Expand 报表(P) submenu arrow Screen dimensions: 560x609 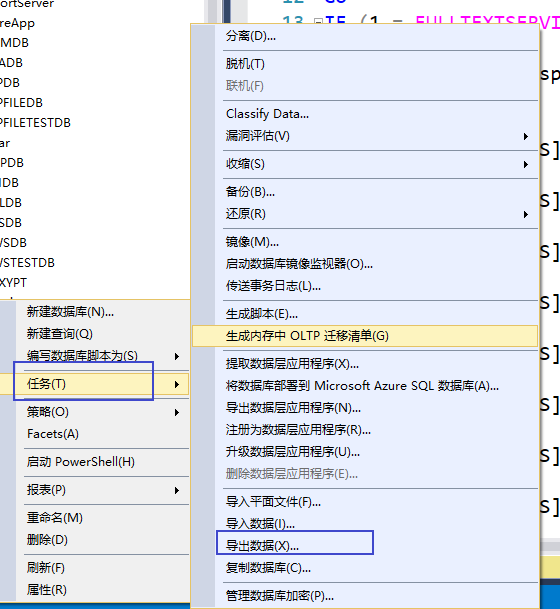point(177,491)
